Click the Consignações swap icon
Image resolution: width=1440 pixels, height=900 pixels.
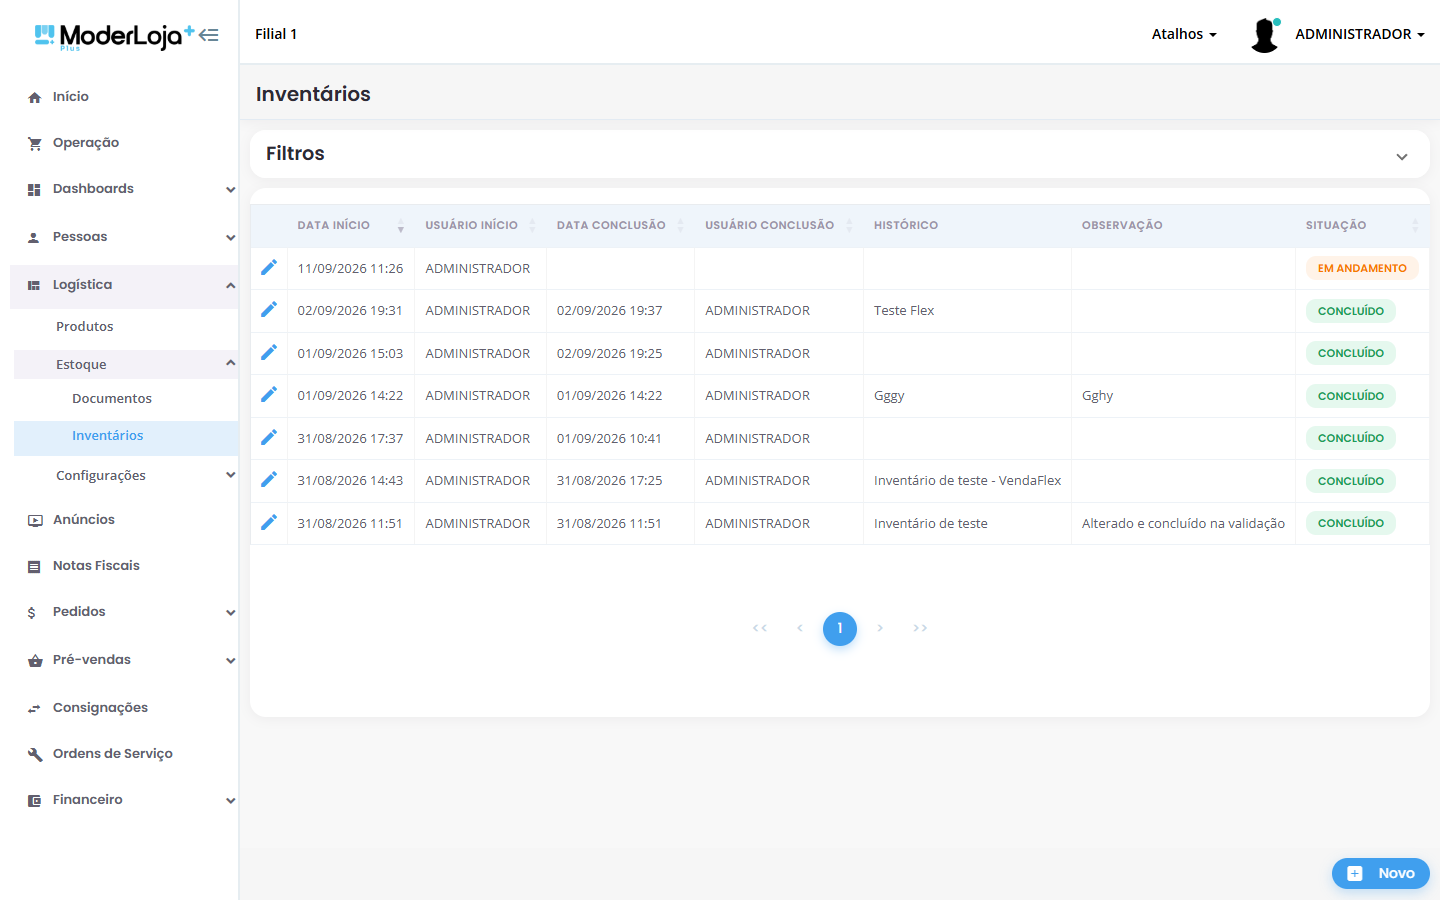34,708
